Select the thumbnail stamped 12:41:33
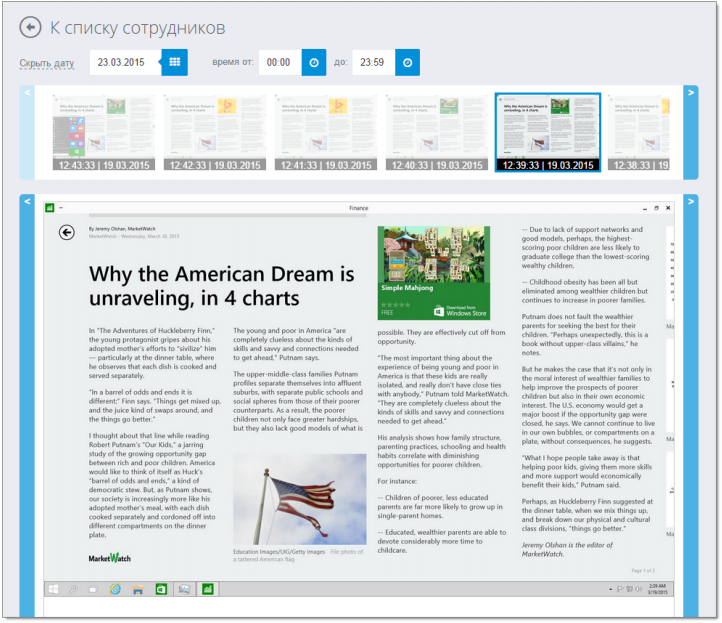722x623 pixels. click(326, 133)
